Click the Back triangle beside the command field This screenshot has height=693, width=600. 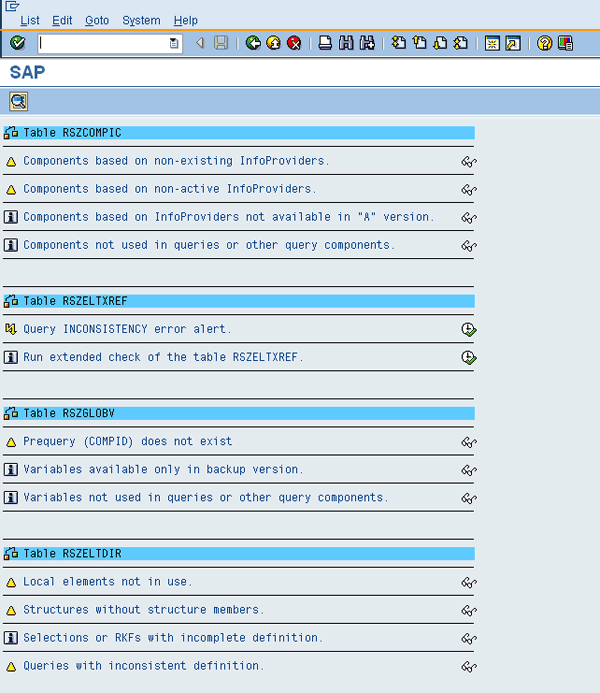pyautogui.click(x=200, y=43)
